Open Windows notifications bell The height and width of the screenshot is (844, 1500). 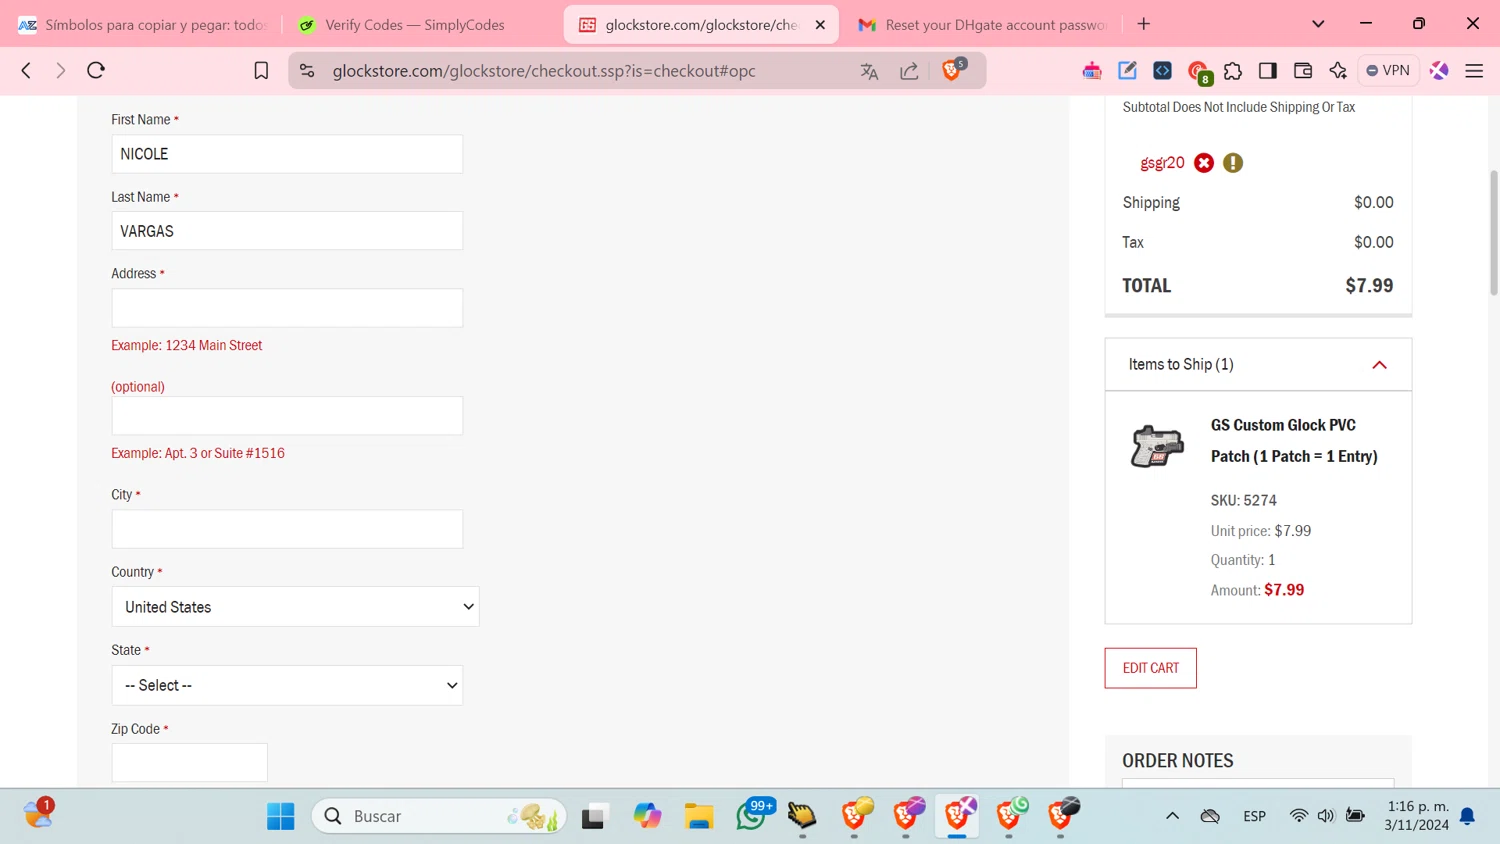[1467, 816]
